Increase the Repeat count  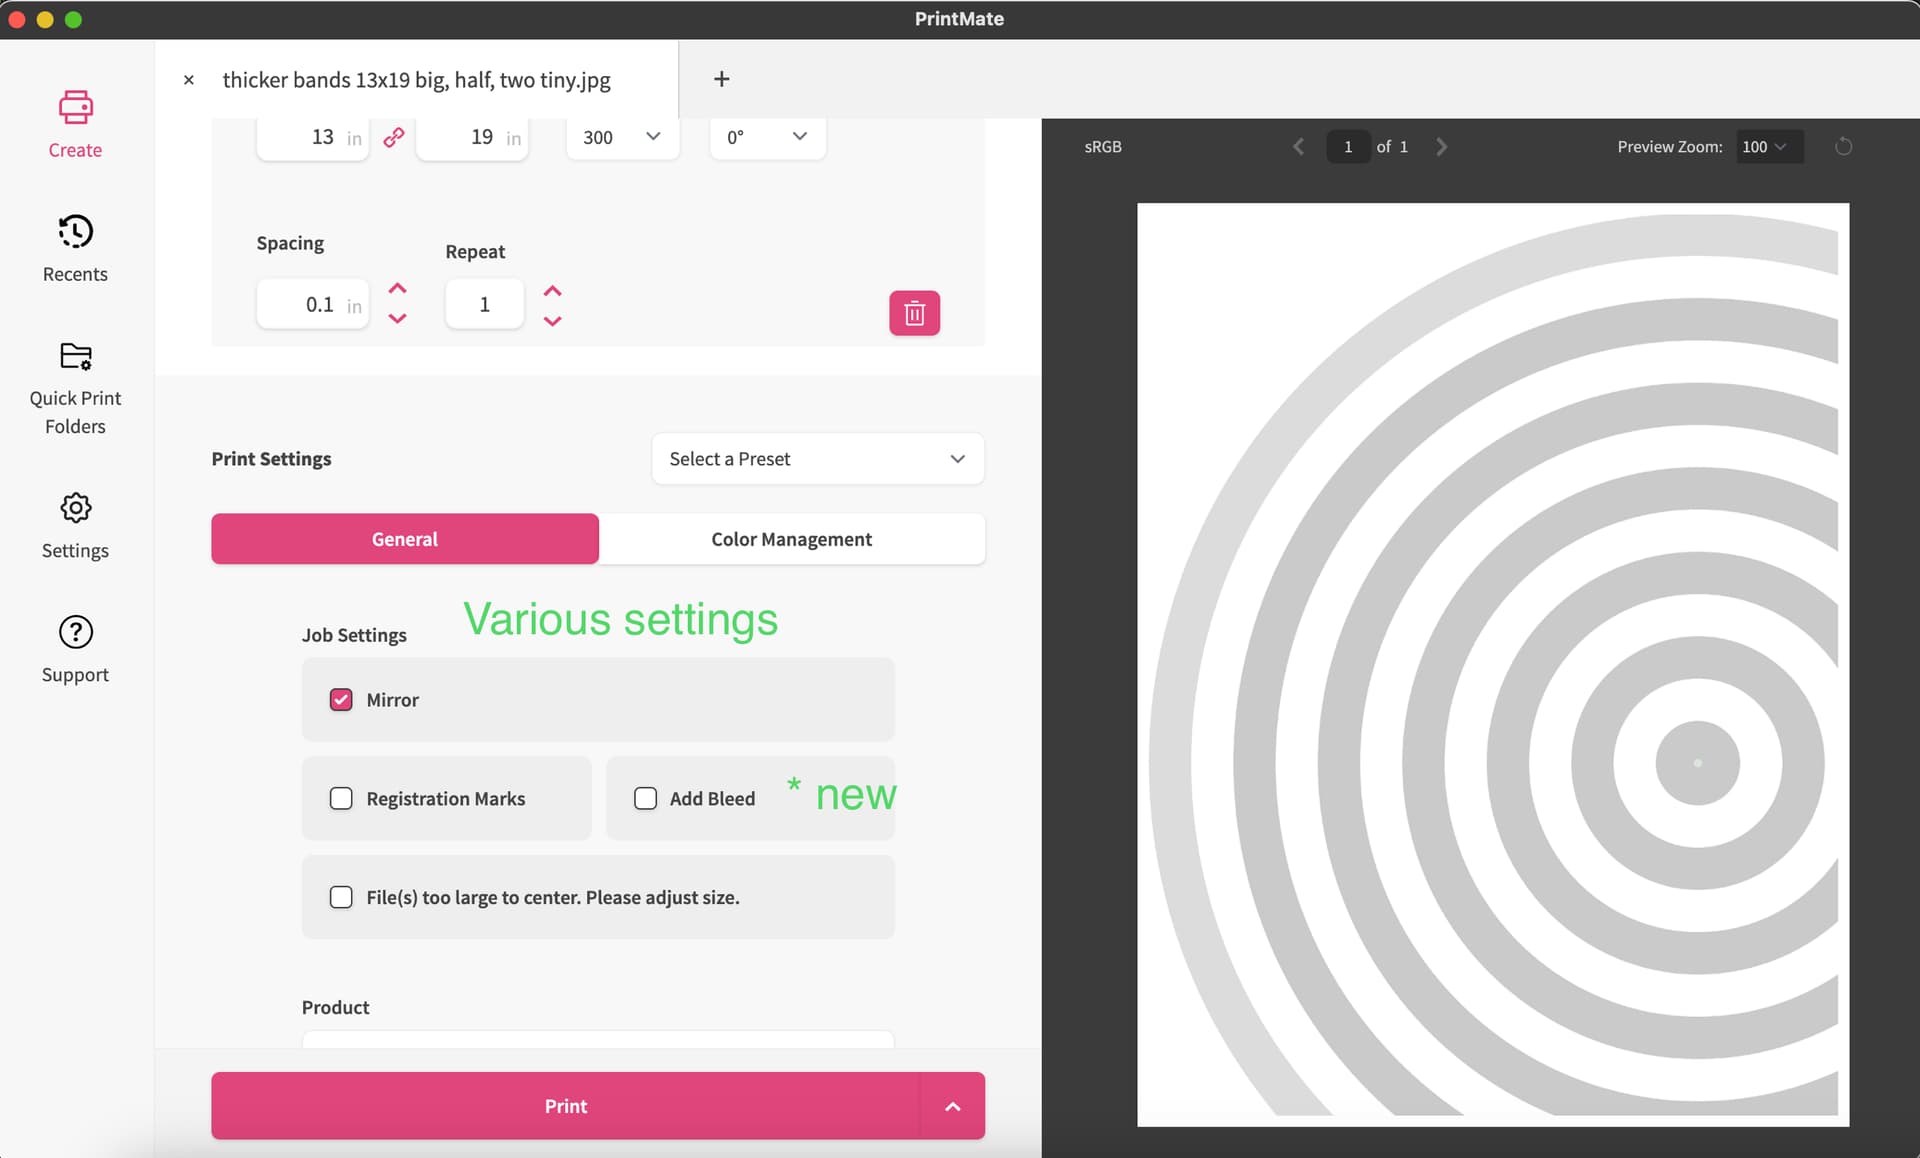(552, 290)
